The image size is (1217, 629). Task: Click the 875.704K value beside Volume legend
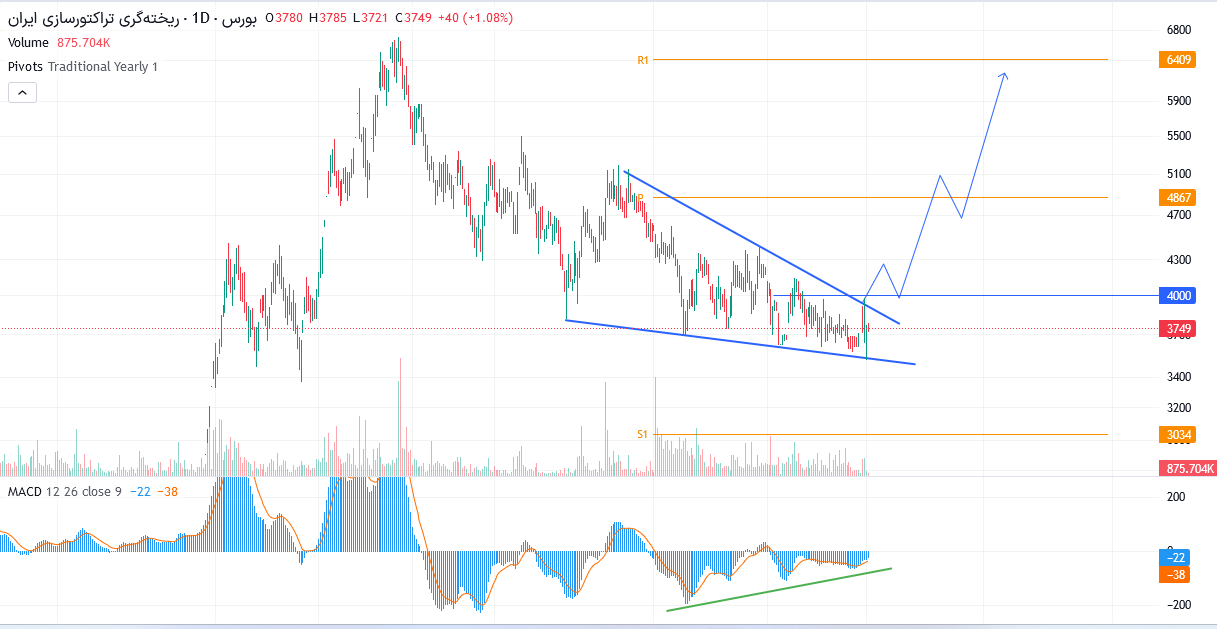pos(84,43)
